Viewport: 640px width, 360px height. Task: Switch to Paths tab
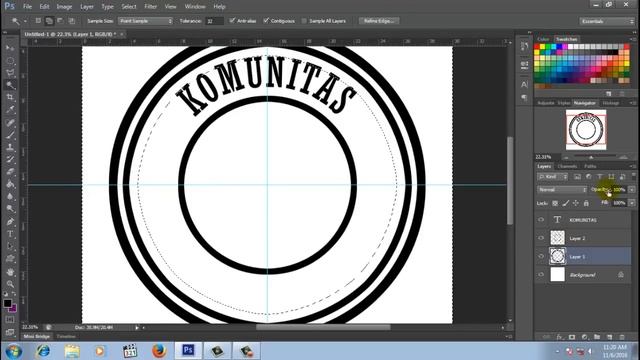[590, 167]
